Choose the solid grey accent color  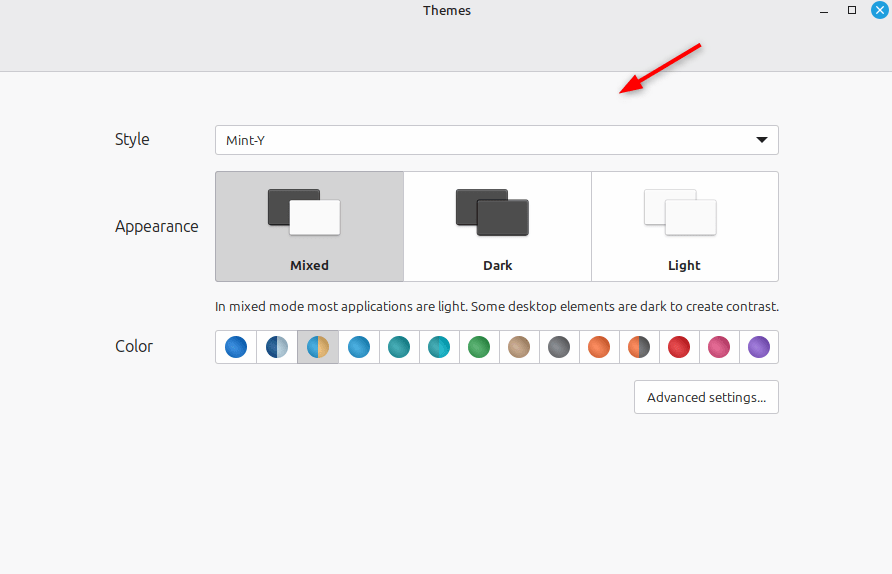(x=559, y=347)
